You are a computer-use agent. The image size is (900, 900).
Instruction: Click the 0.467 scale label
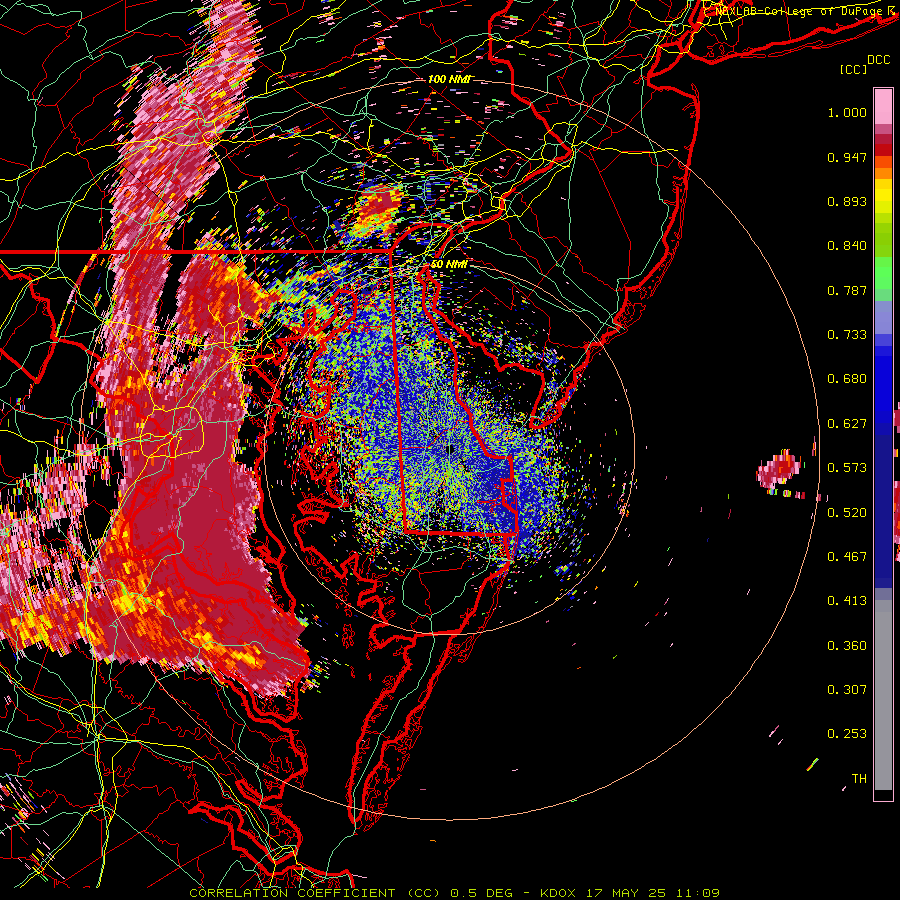(x=847, y=557)
